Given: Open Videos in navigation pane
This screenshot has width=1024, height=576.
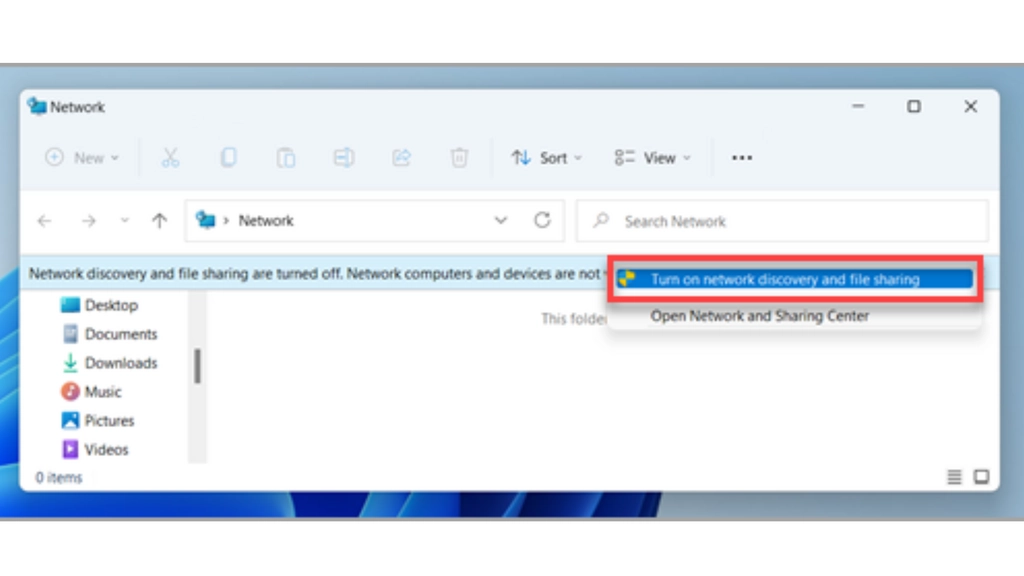Looking at the screenshot, I should tap(95, 449).
